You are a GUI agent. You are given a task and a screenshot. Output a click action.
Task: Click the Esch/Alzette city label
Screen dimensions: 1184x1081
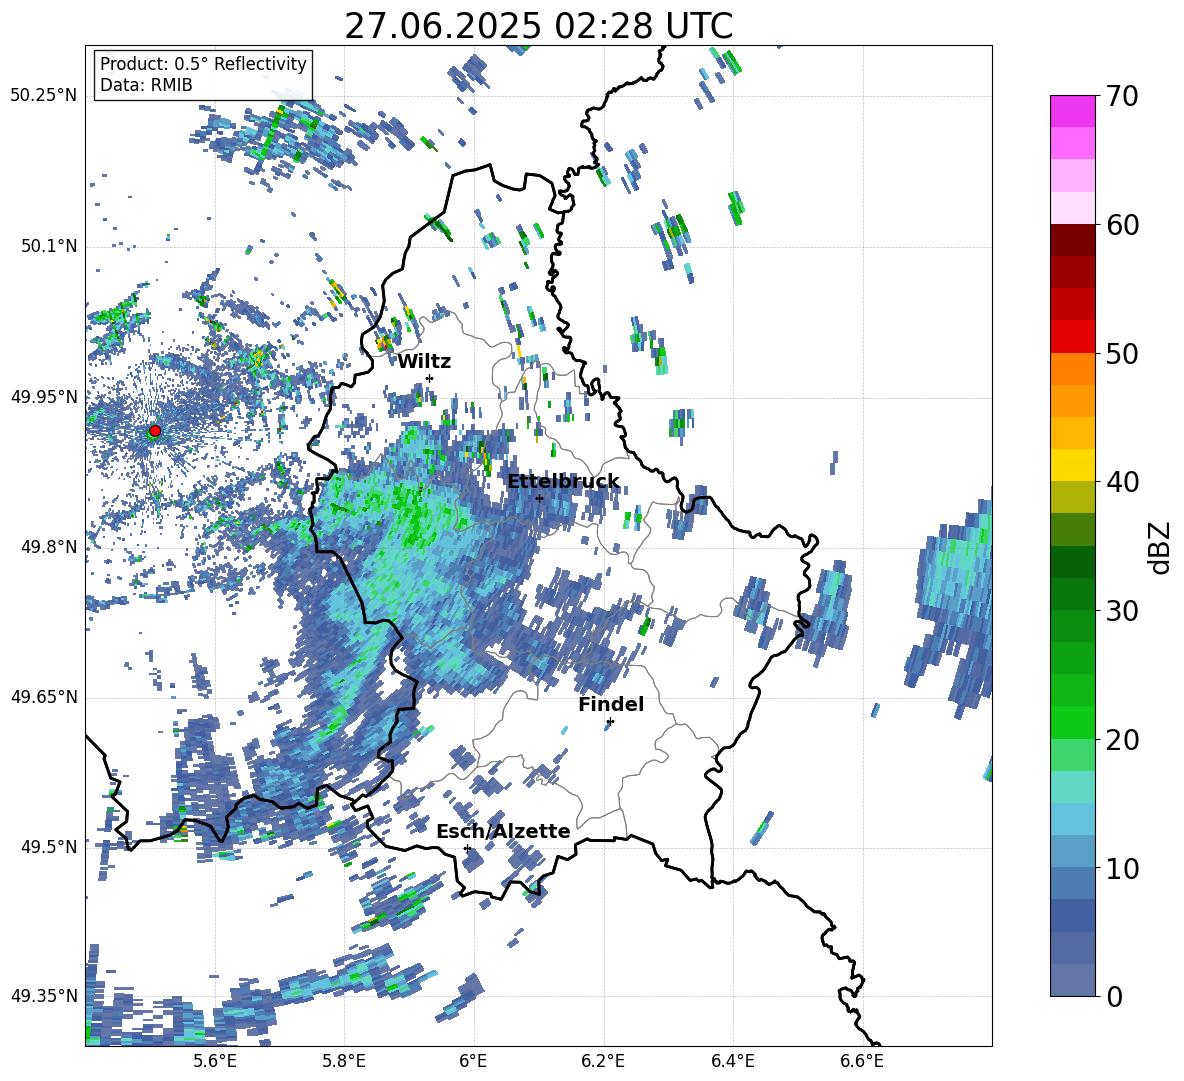tap(503, 831)
